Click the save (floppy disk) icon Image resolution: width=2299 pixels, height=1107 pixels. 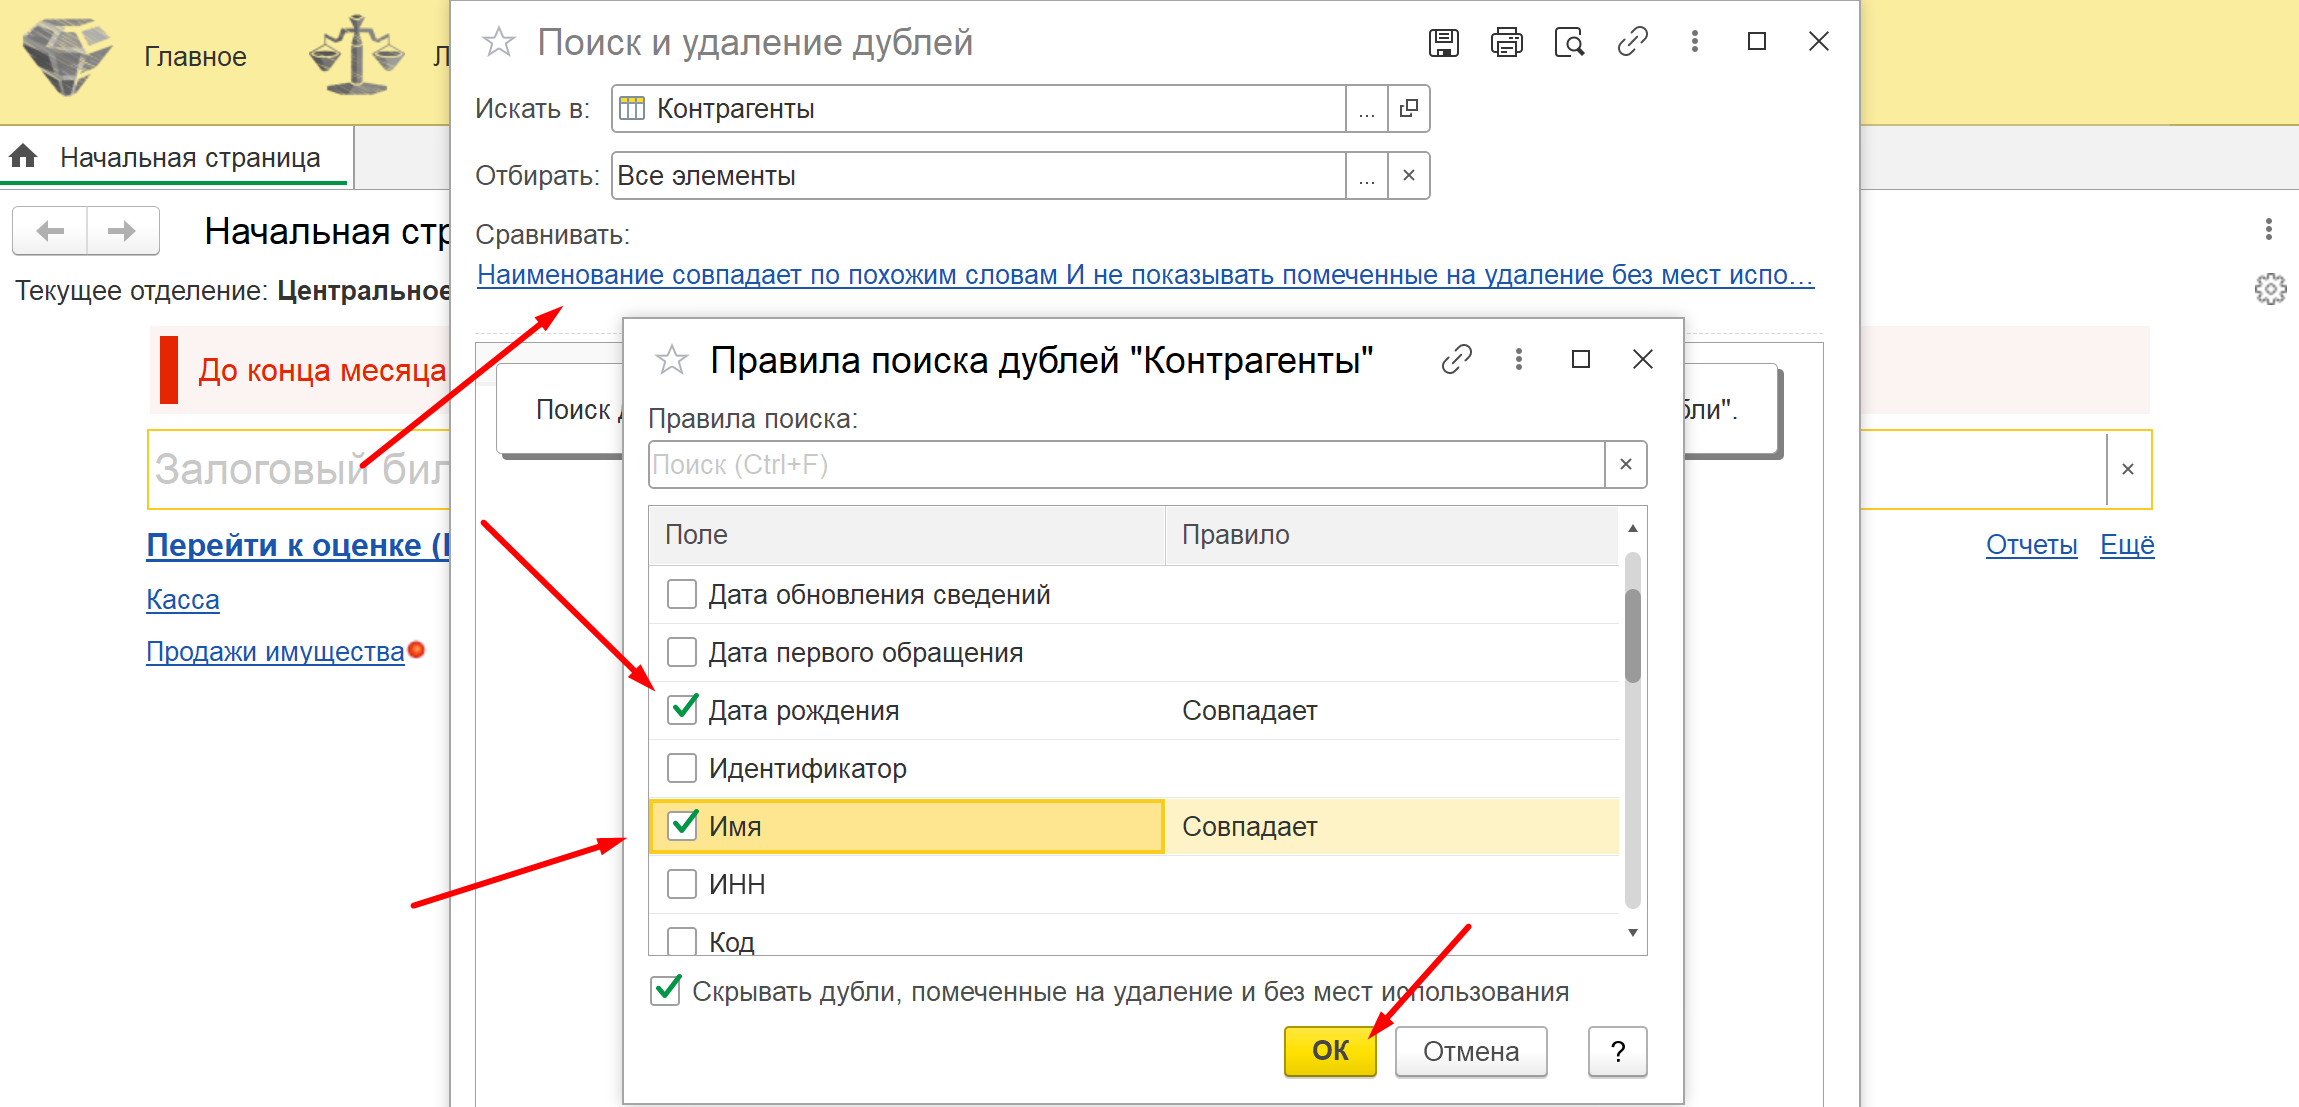pos(1443,42)
